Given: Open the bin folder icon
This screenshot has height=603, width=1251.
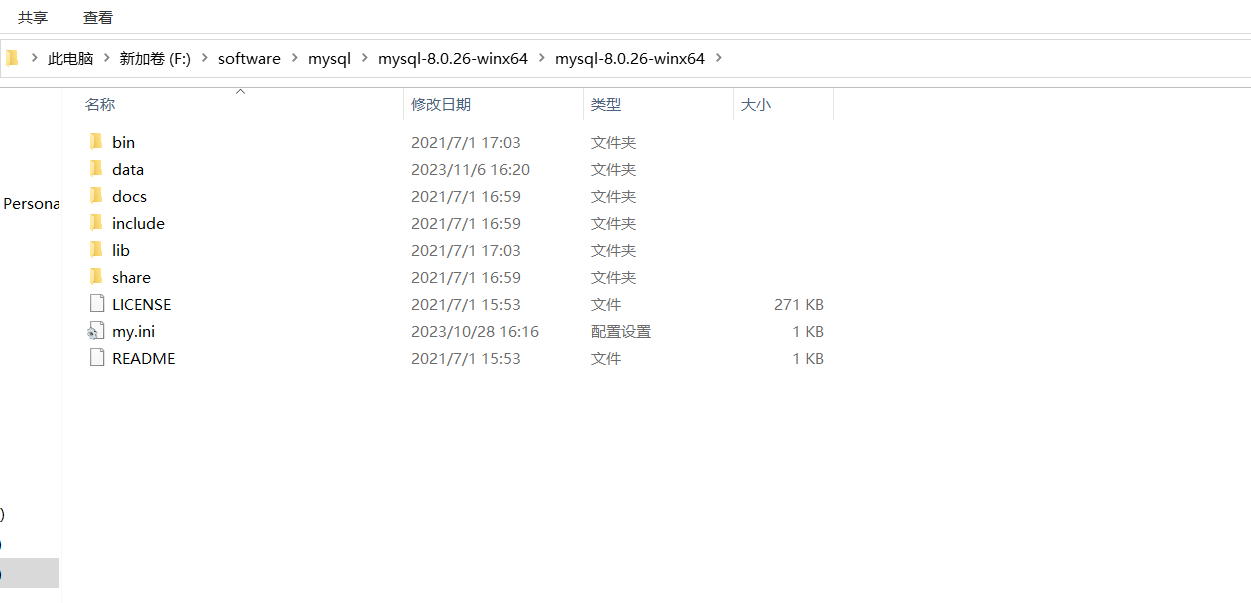Looking at the screenshot, I should pyautogui.click(x=96, y=142).
